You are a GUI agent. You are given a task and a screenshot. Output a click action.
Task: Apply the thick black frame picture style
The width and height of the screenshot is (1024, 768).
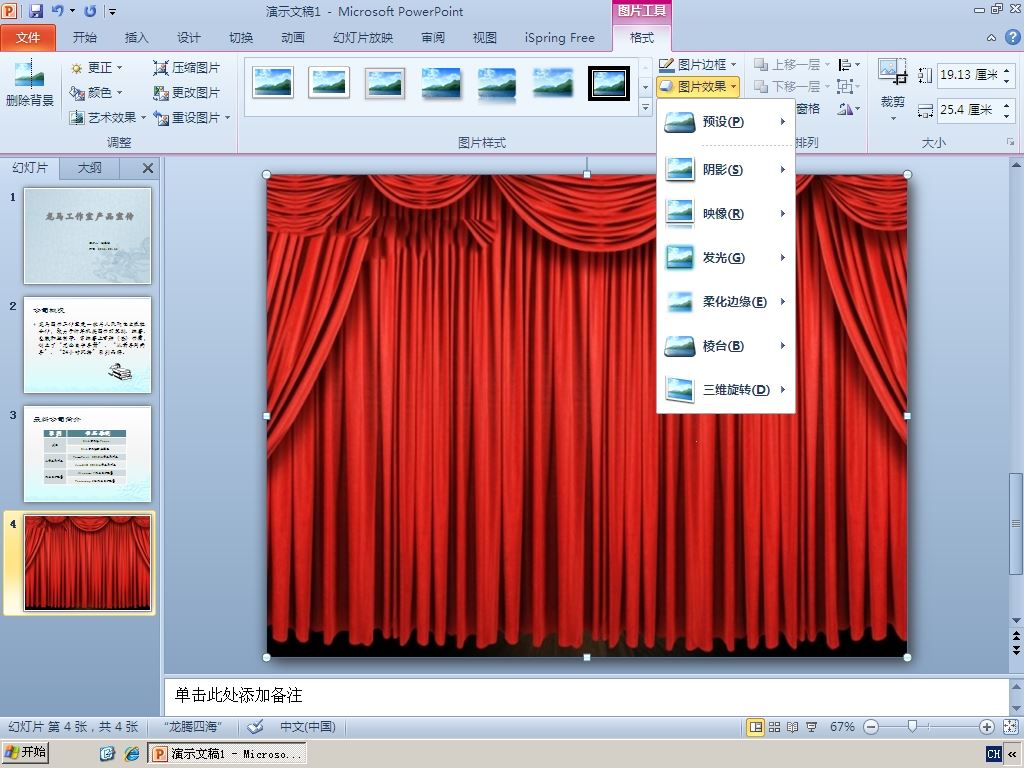[x=609, y=83]
